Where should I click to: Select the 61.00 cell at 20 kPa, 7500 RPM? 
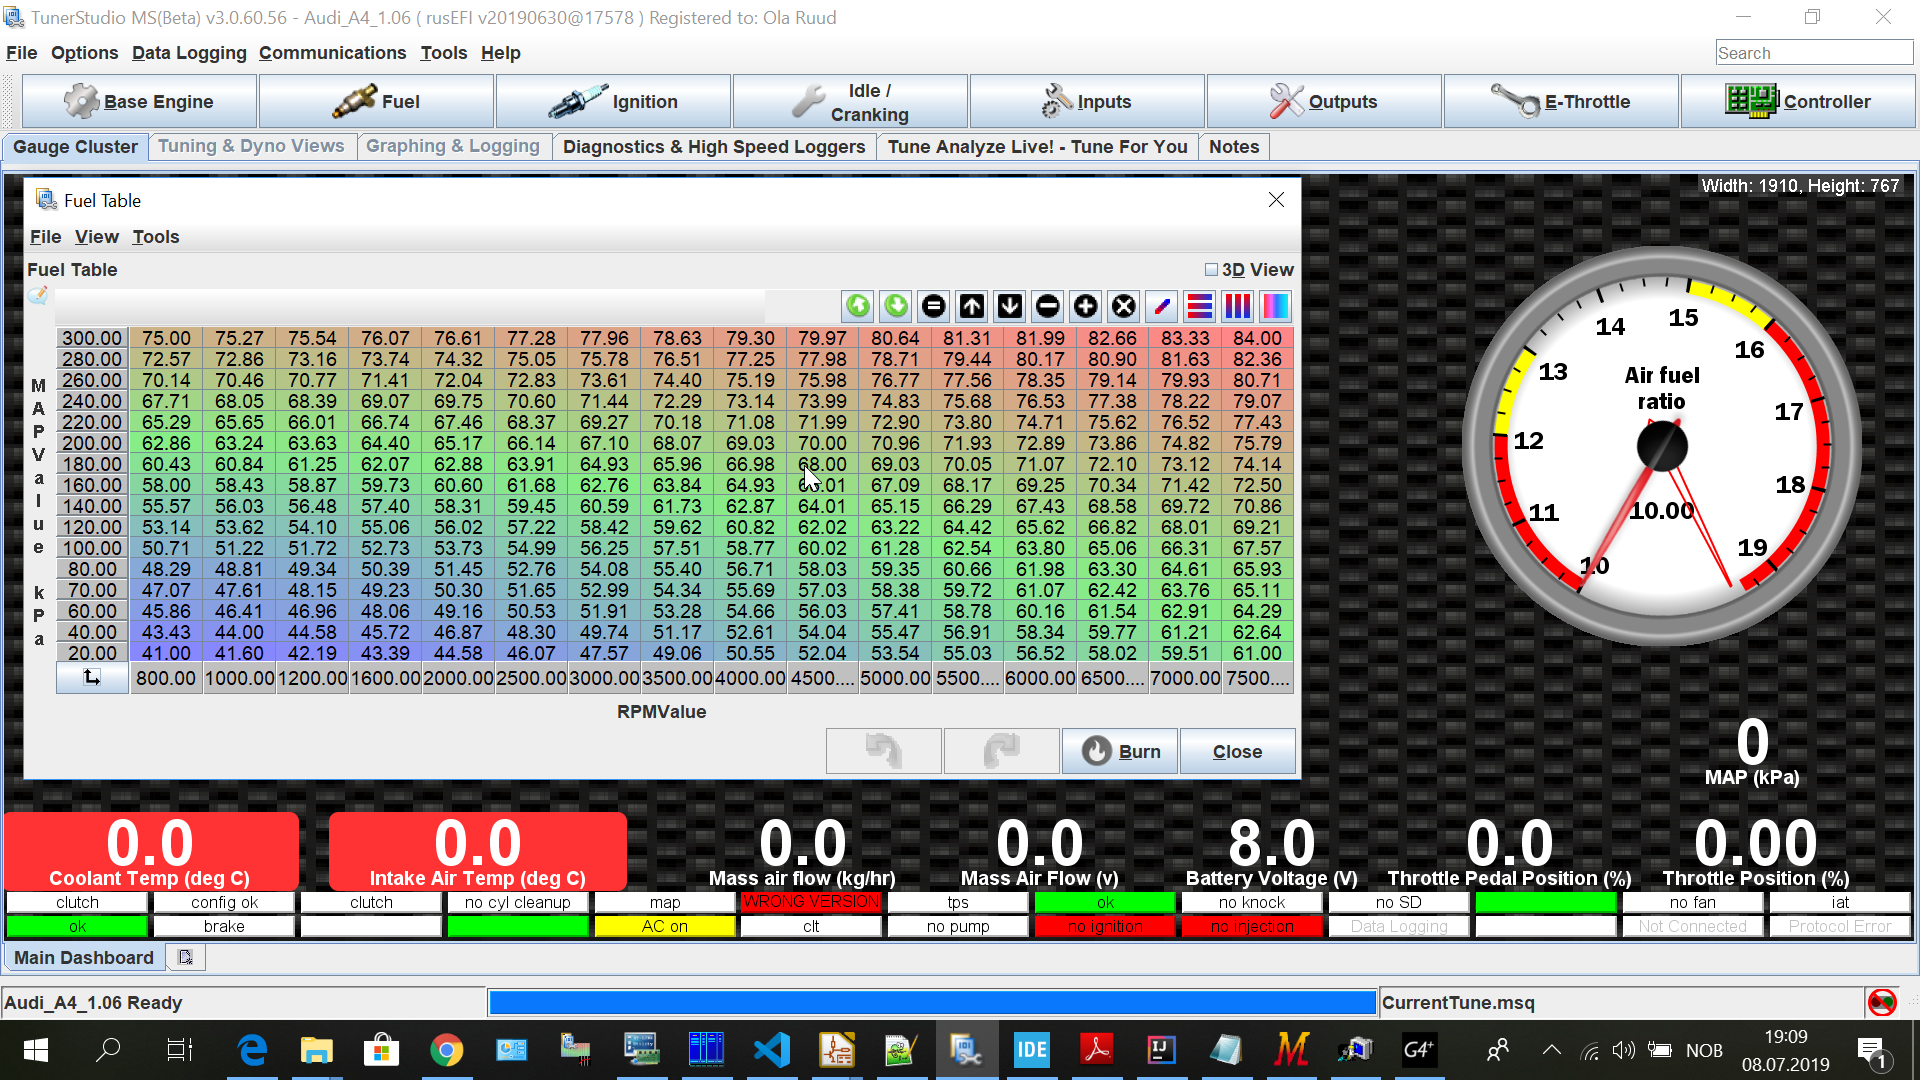1257,653
